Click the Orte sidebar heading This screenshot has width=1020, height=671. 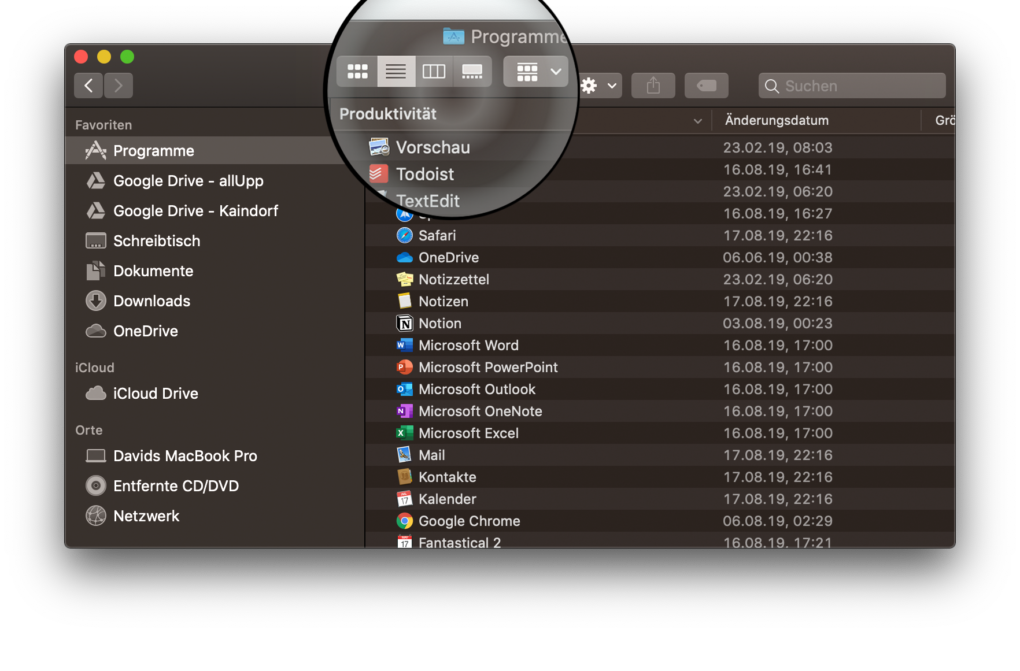click(88, 430)
